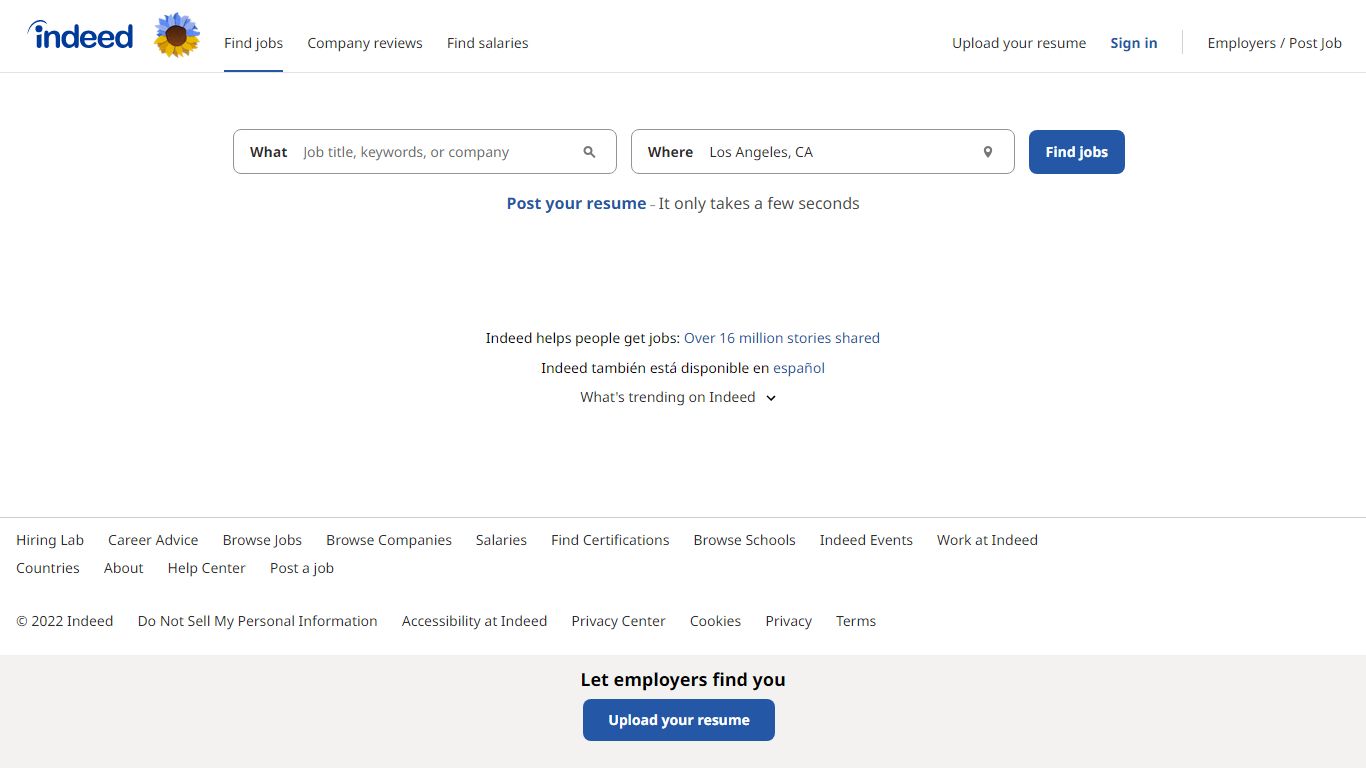
Task: Open Browse Jobs footer link
Action: (x=262, y=540)
